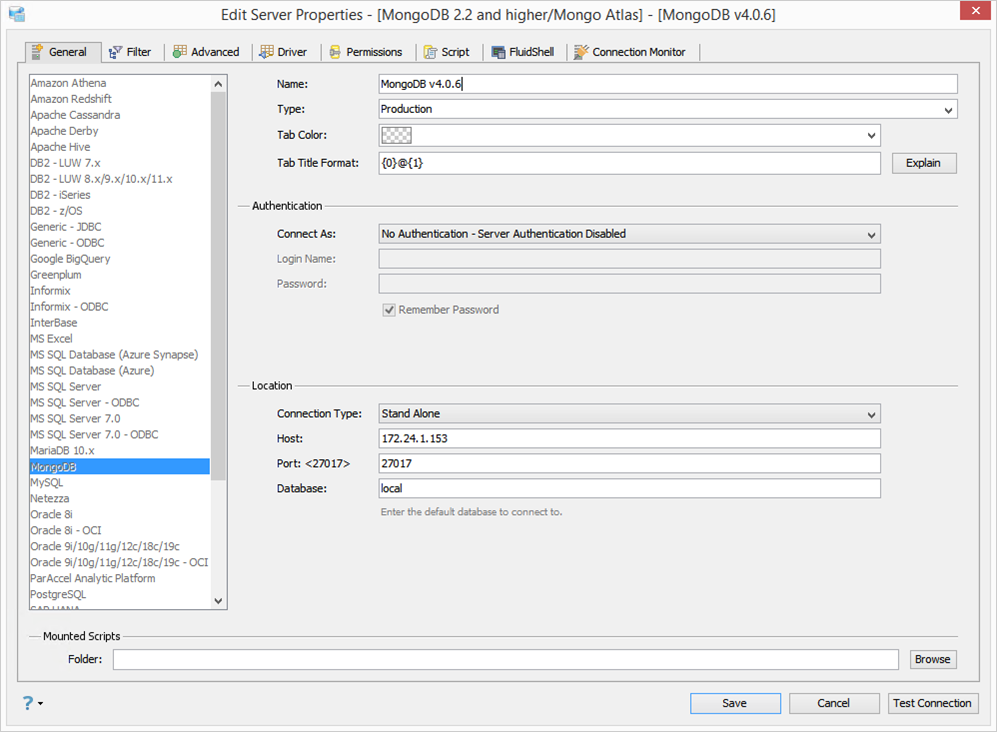Select MS SQL Database (Azure Synapse)

[120, 355]
